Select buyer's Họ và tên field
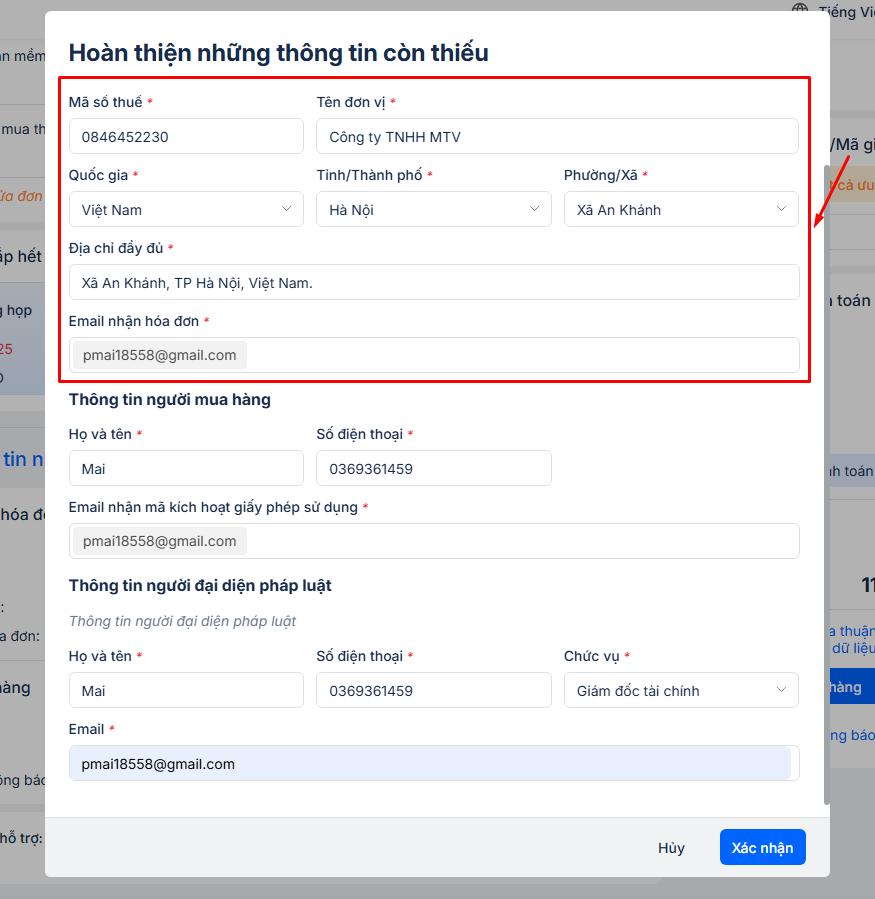The image size is (875, 899). tap(186, 469)
